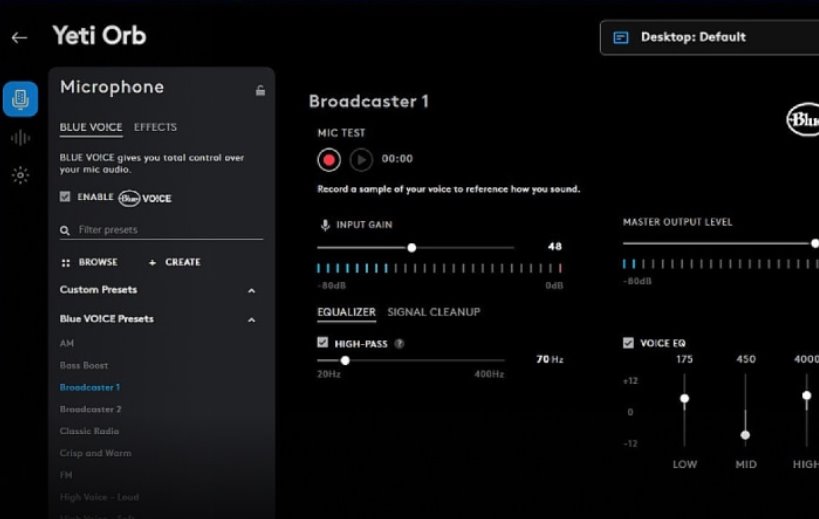Screen dimensions: 819x519
Task: Collapse the Custom Presets section
Action: click(251, 291)
